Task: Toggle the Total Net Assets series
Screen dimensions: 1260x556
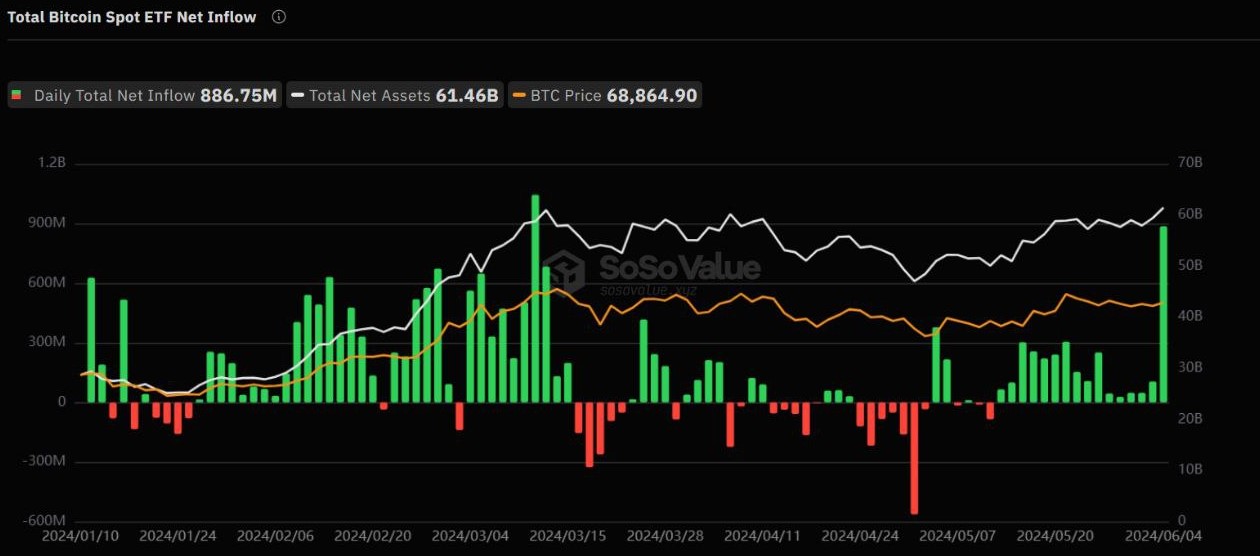Action: coord(395,96)
